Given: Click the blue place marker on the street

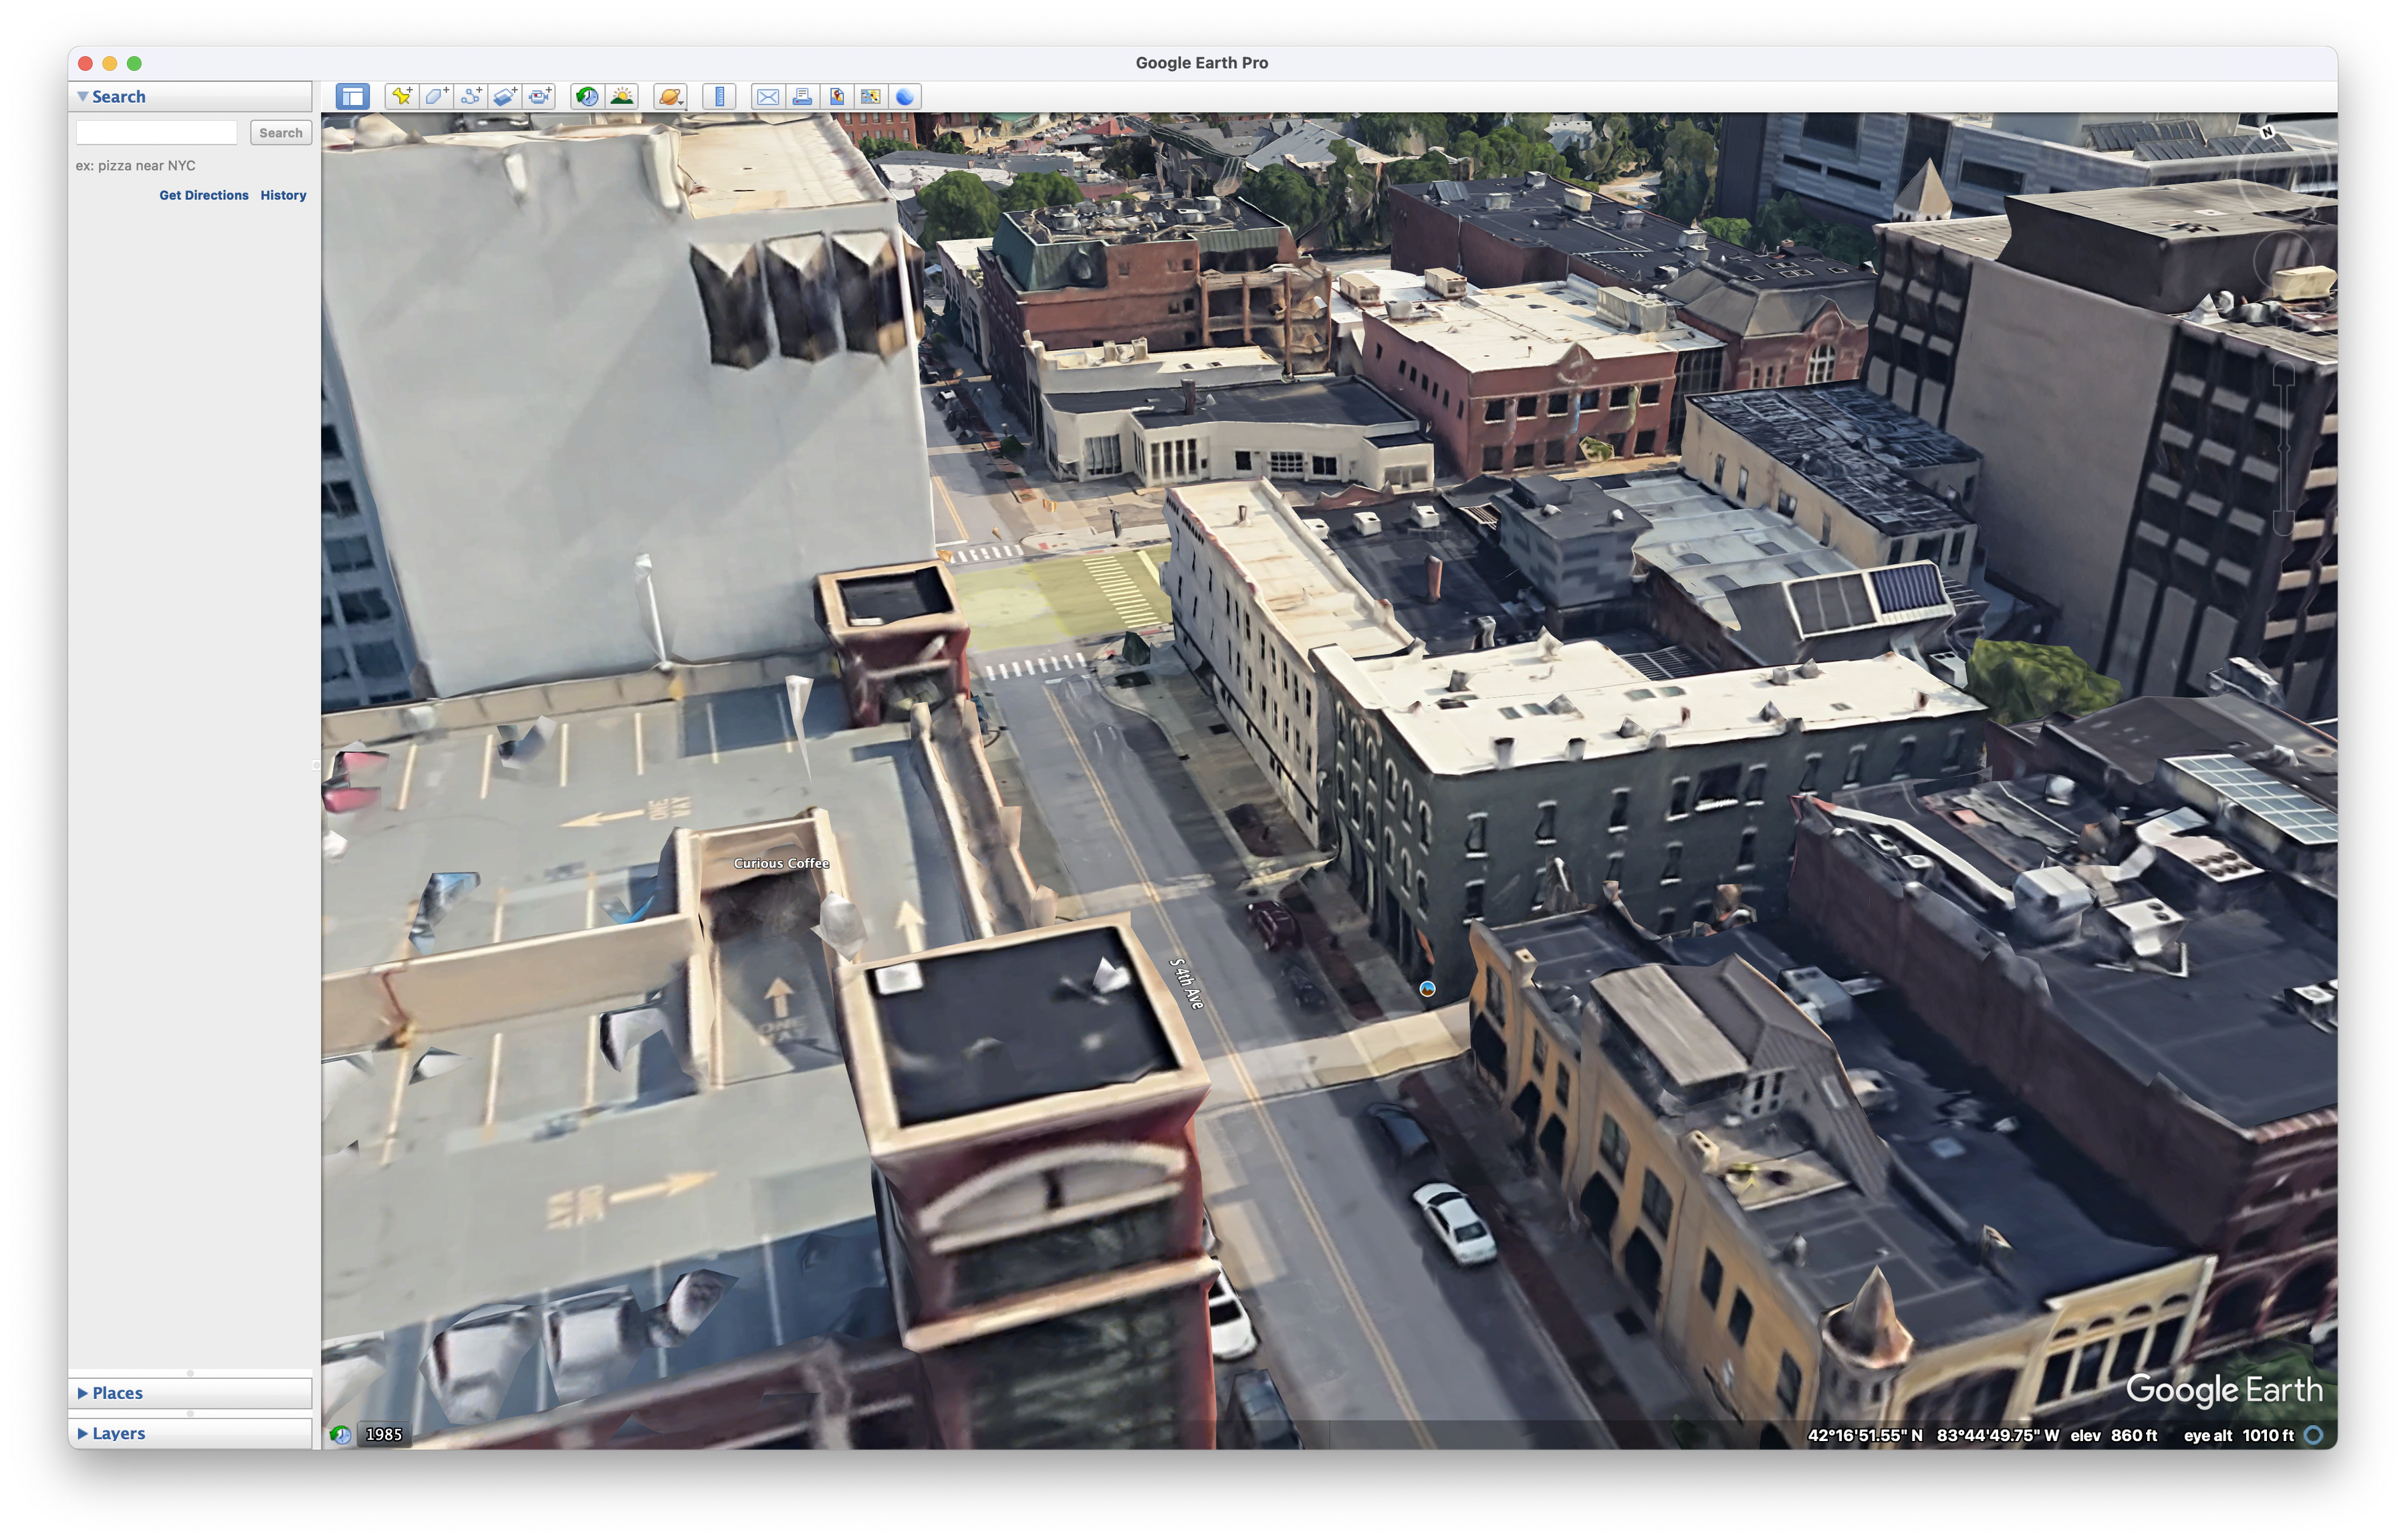Looking at the screenshot, I should (x=1428, y=989).
